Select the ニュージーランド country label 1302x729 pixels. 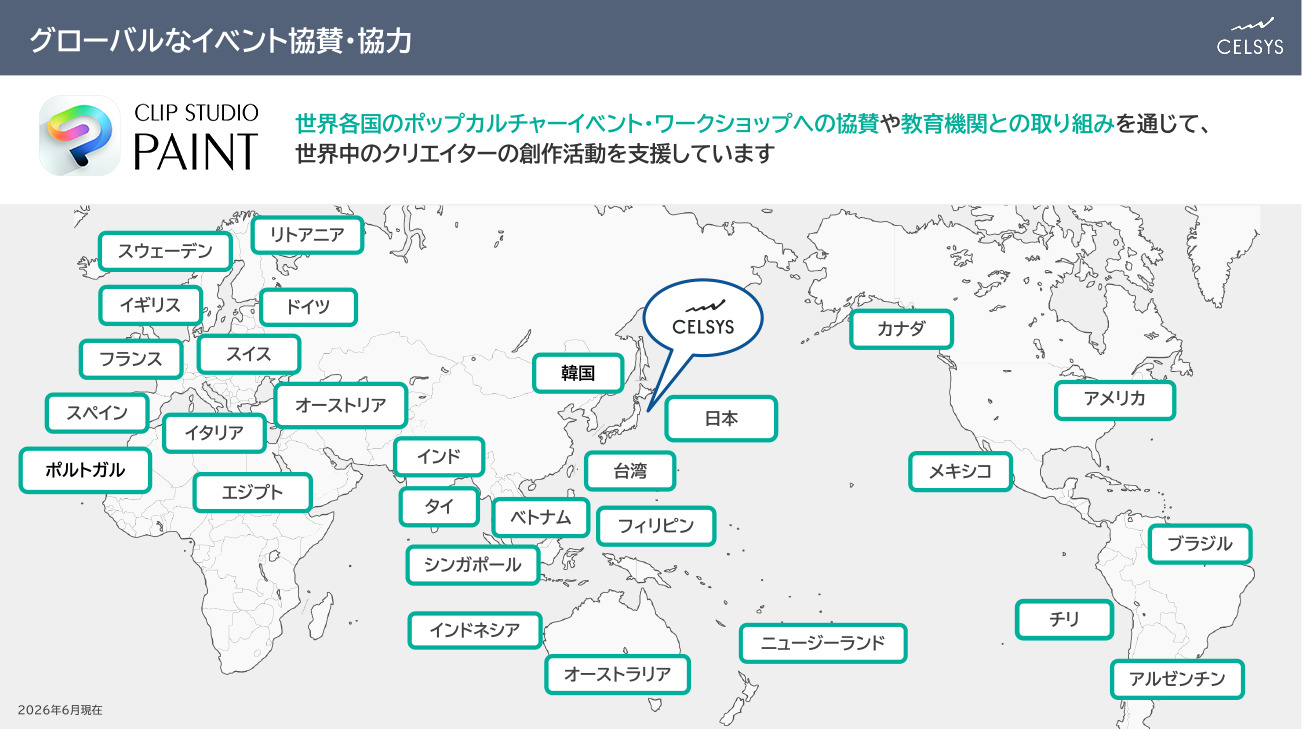coord(823,643)
